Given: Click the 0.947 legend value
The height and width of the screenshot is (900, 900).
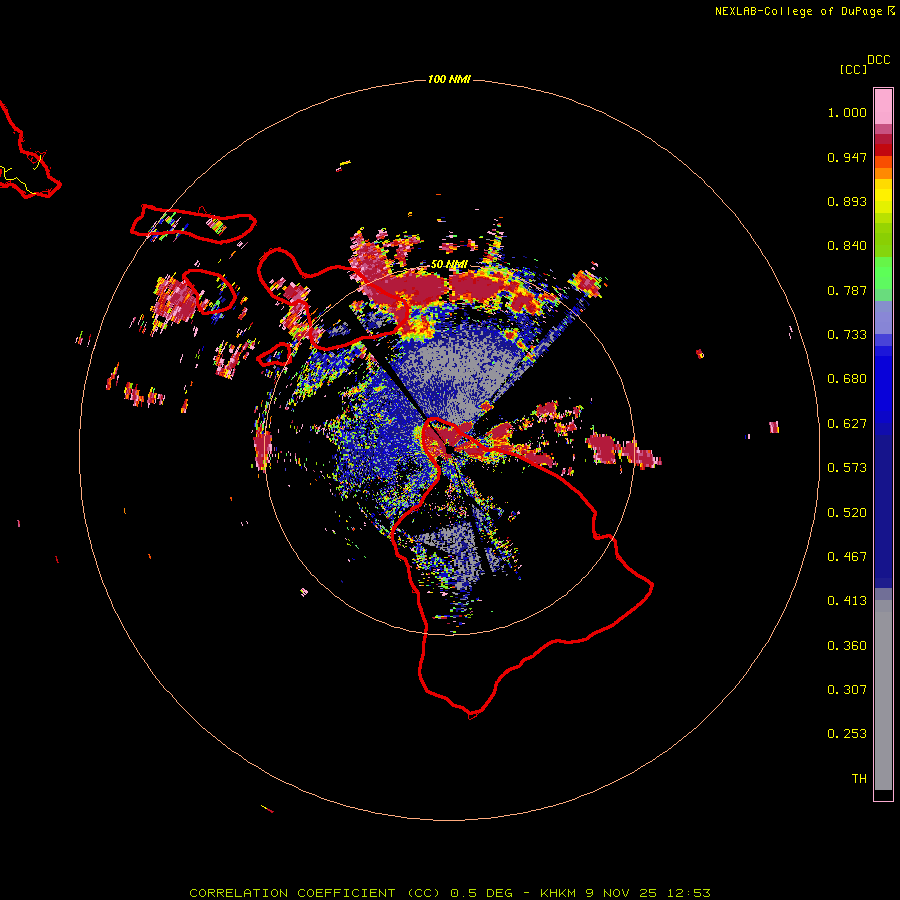Looking at the screenshot, I should [x=847, y=157].
